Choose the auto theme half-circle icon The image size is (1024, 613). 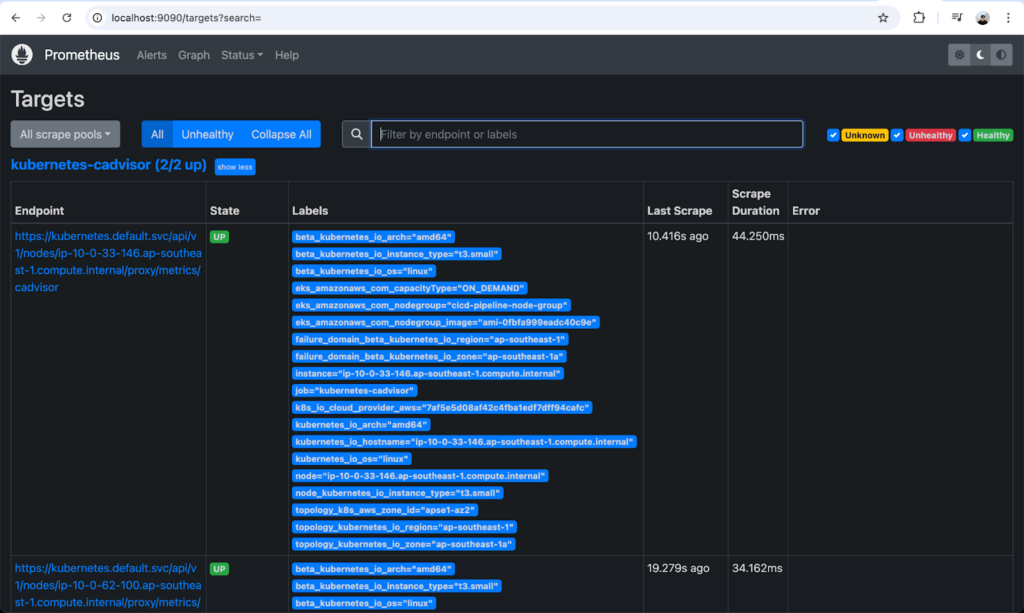pyautogui.click(x=1002, y=55)
